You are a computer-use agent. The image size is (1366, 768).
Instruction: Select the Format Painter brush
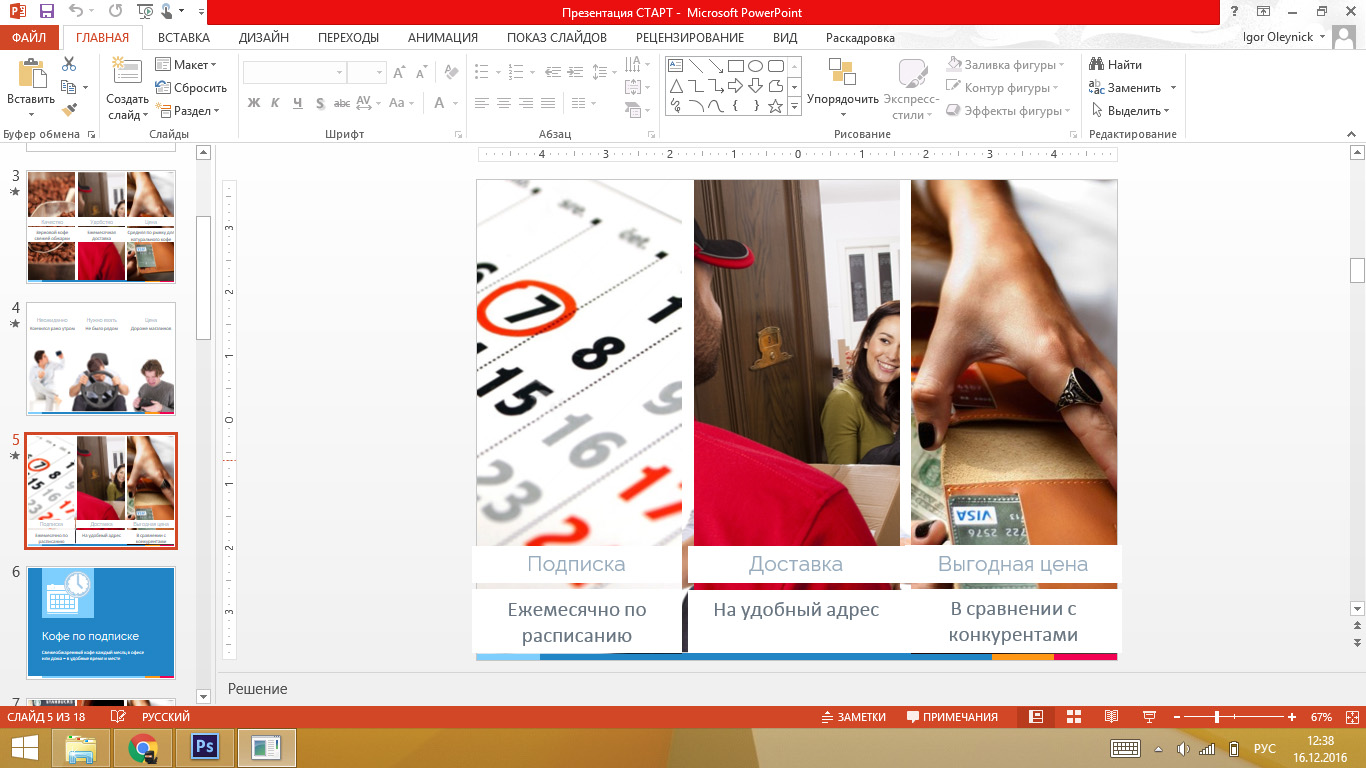click(69, 110)
